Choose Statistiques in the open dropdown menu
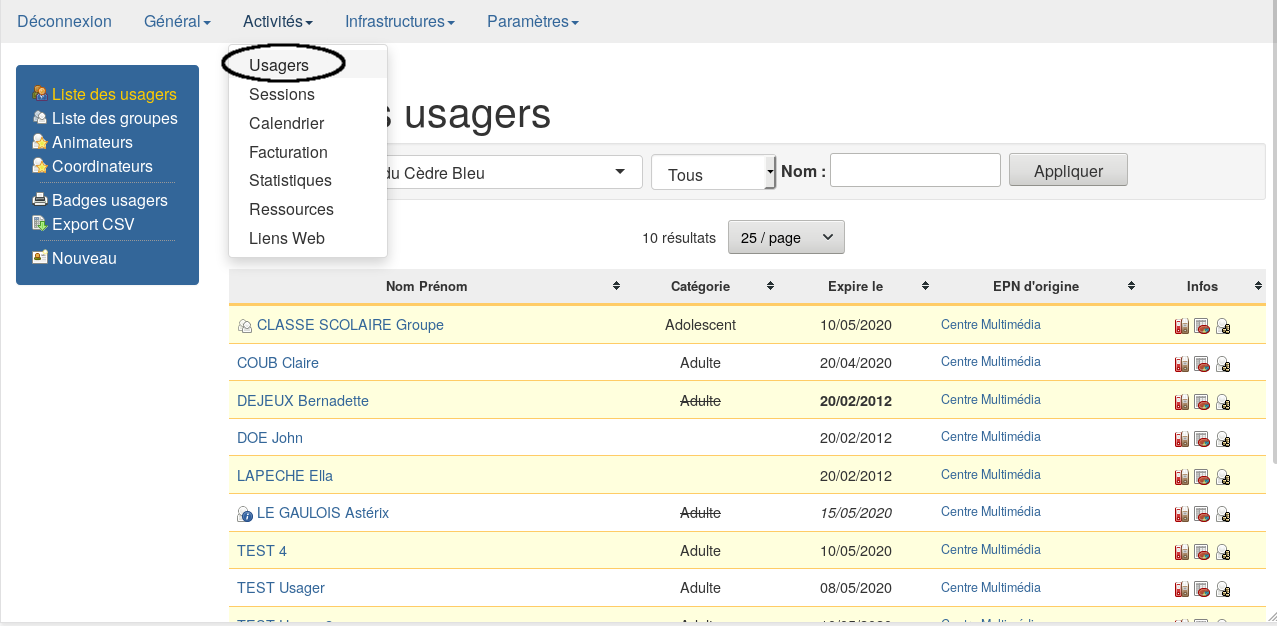Viewport: 1277px width, 626px height. (290, 180)
